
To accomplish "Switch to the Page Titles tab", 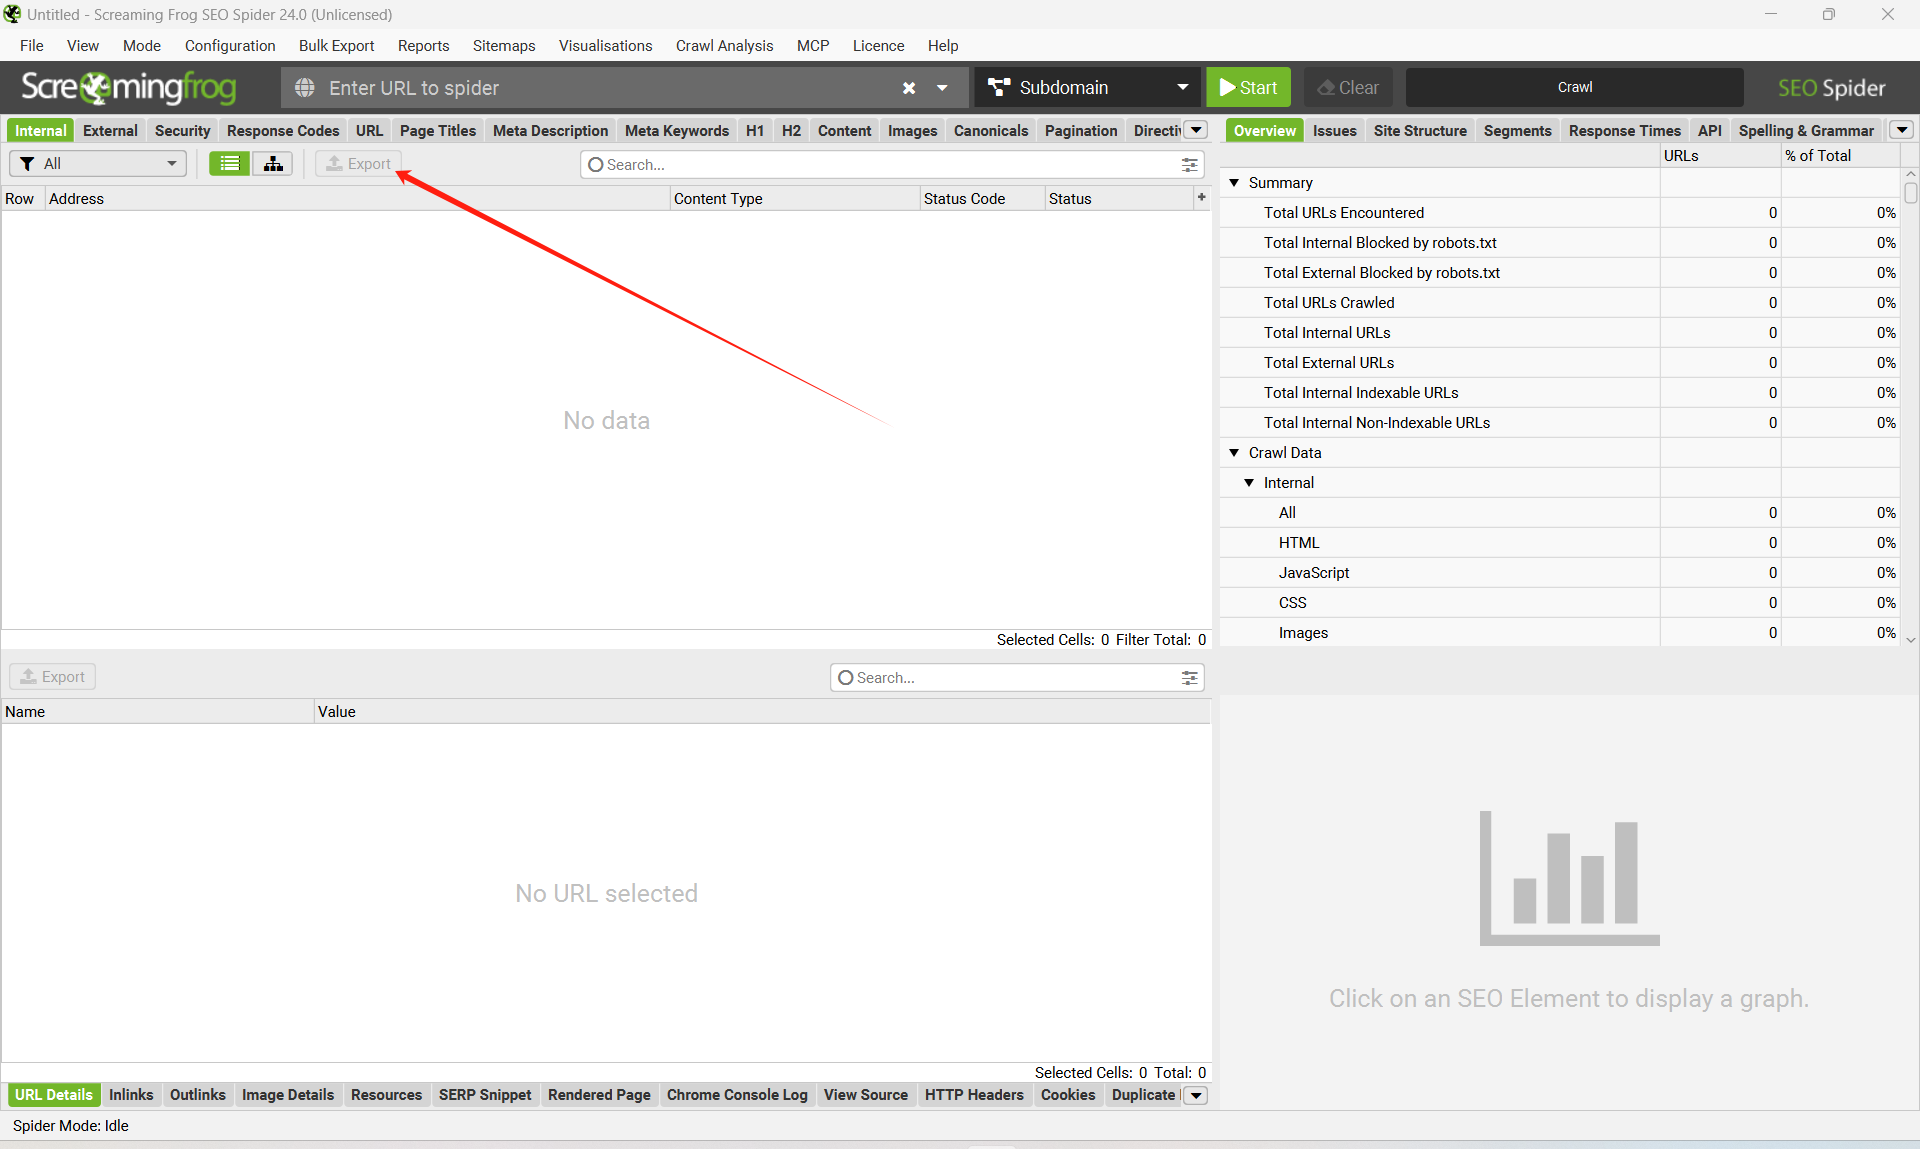I will point(438,131).
